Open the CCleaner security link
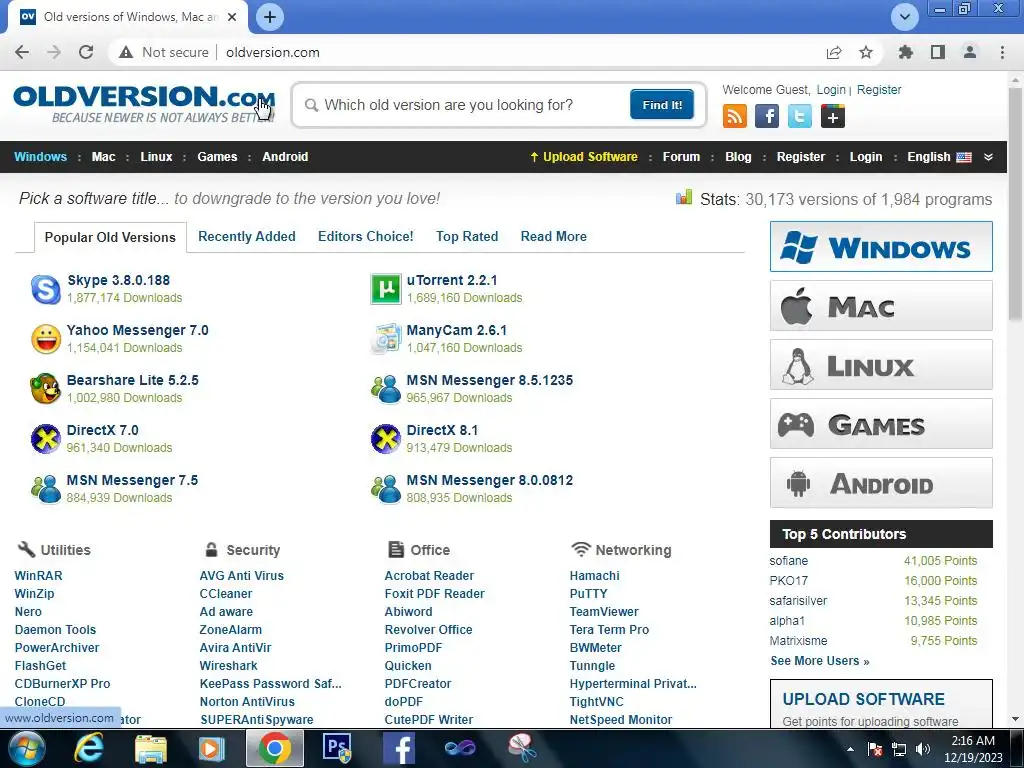Image resolution: width=1024 pixels, height=768 pixels. pos(226,594)
